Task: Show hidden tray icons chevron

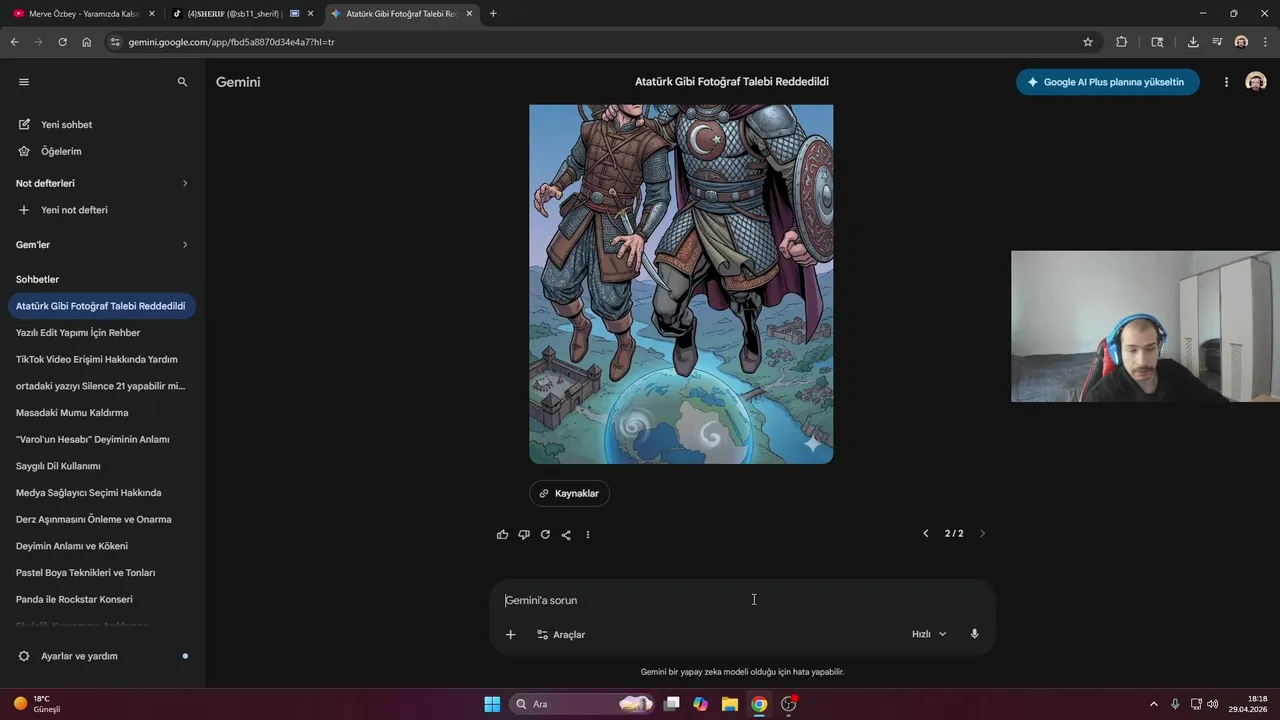Action: pyautogui.click(x=1153, y=704)
